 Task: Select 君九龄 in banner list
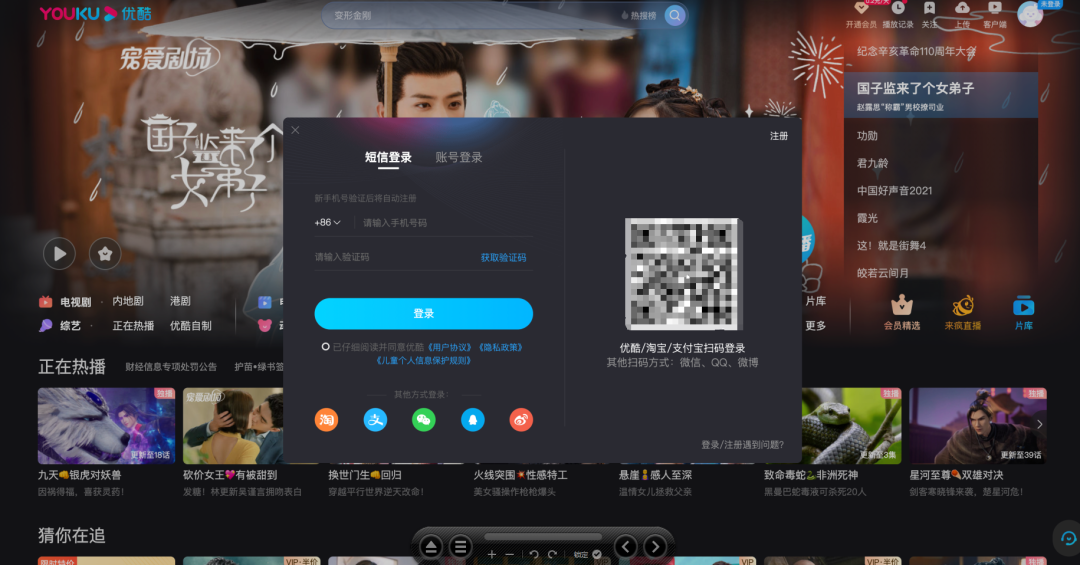click(x=872, y=163)
